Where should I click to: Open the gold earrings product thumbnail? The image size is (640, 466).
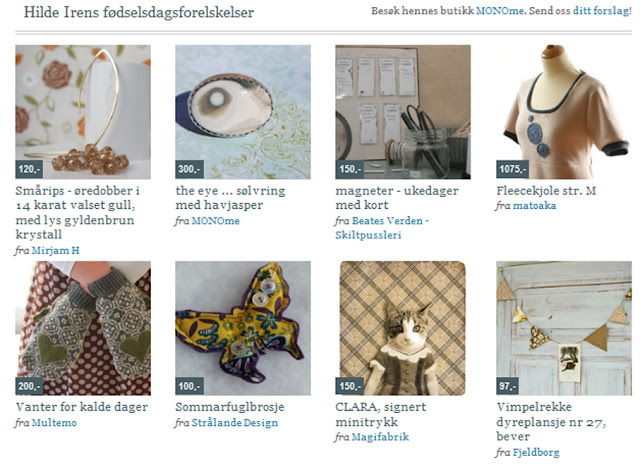83,112
